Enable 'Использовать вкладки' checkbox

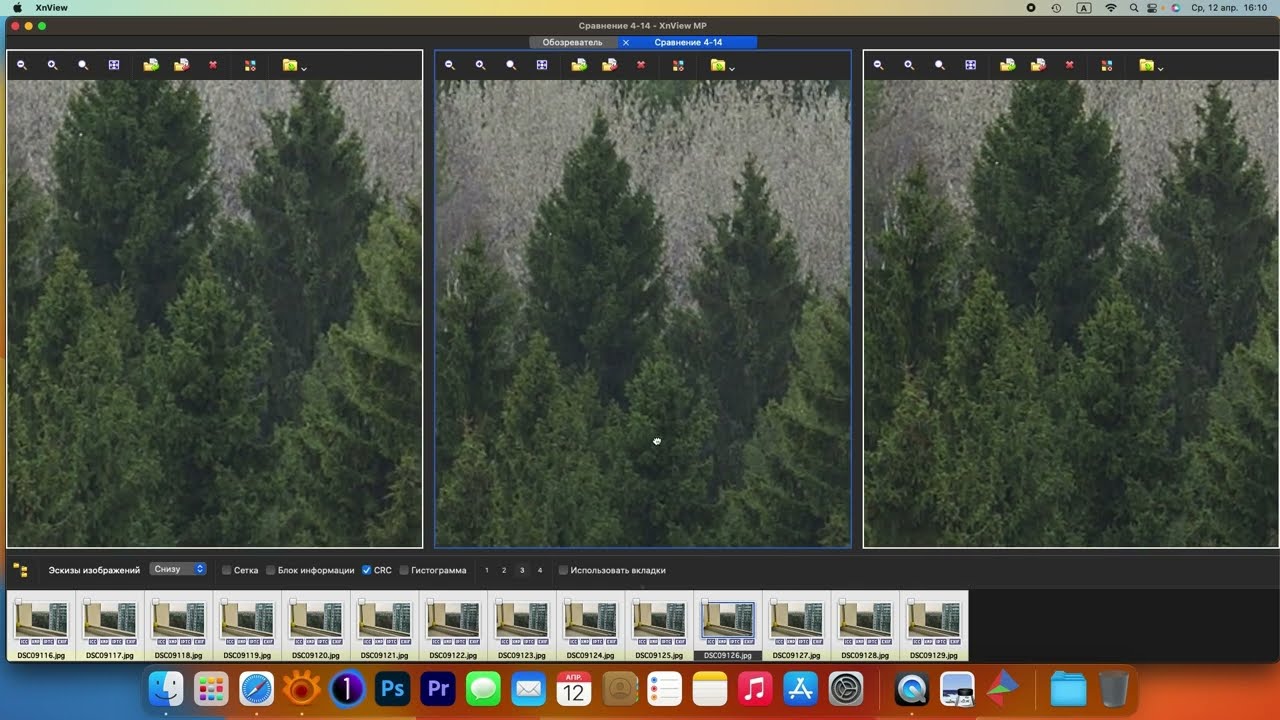coord(563,570)
